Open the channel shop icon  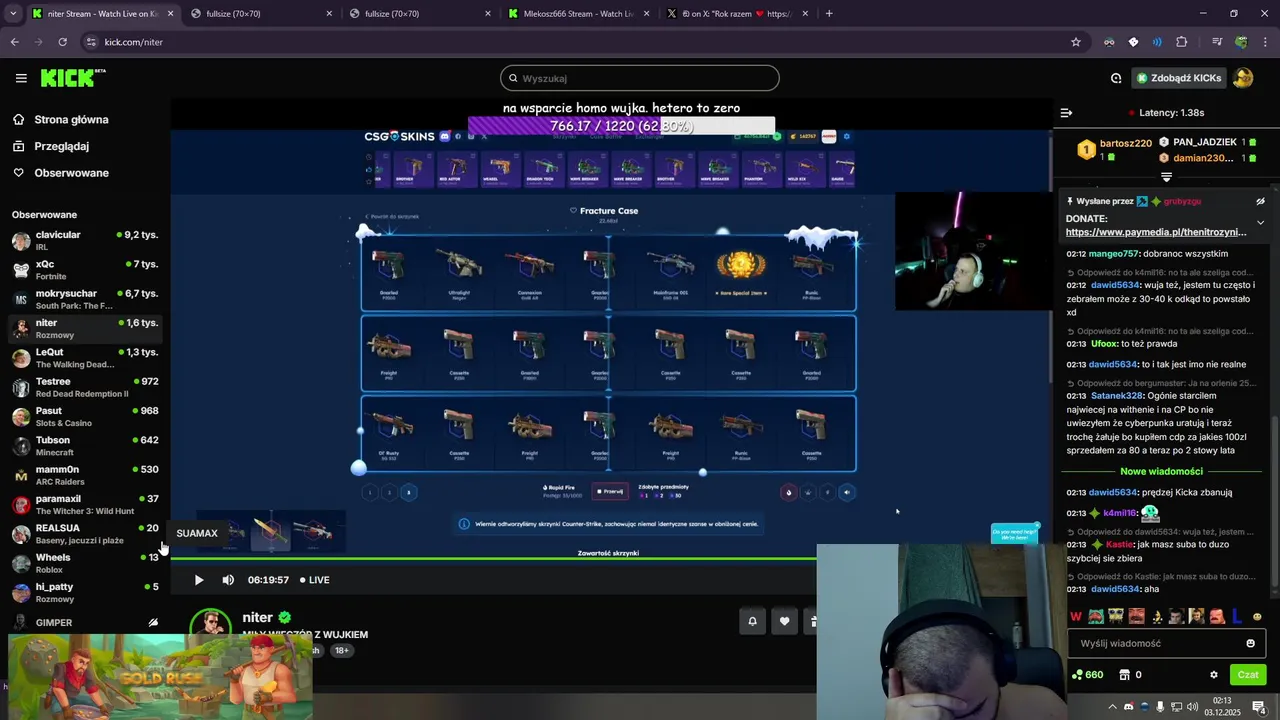pyautogui.click(x=1124, y=675)
